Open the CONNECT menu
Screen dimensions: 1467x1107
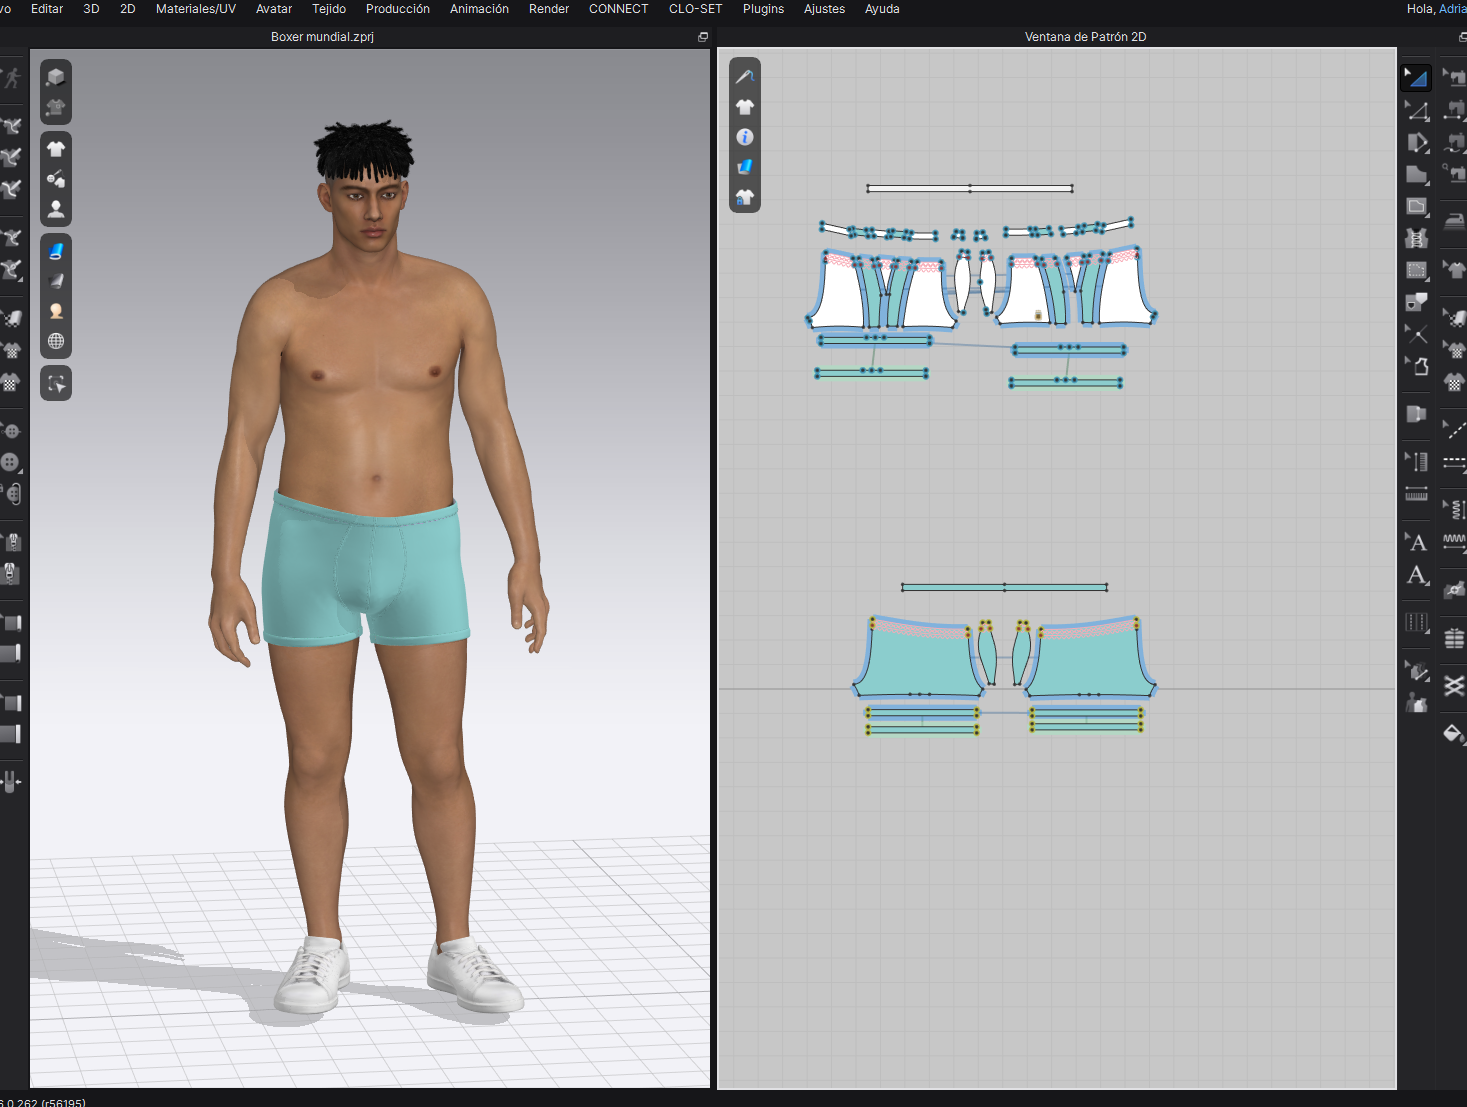coord(618,9)
